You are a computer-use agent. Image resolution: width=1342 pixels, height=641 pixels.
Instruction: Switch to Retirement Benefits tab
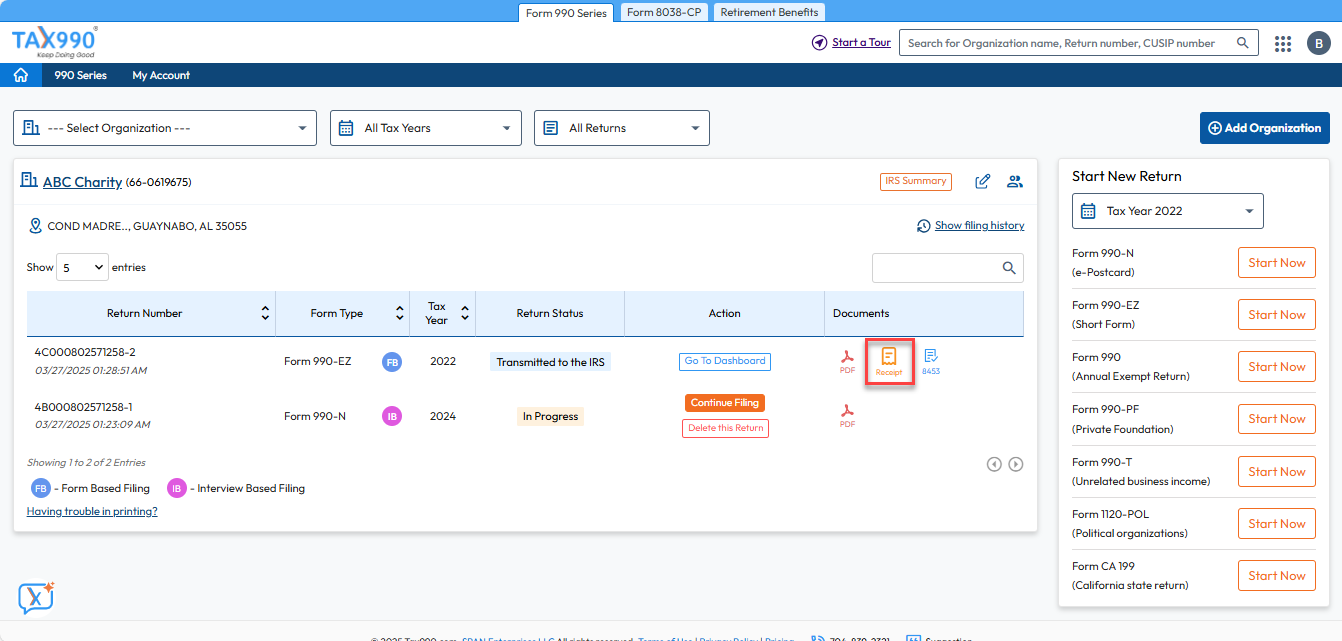coord(769,12)
